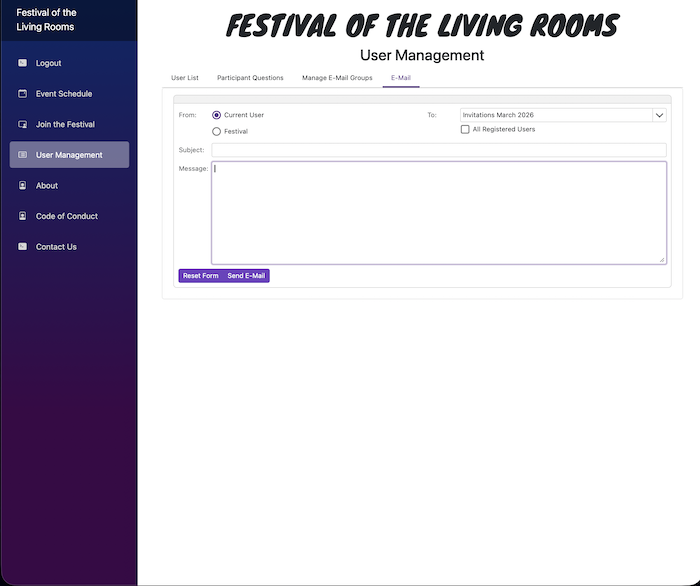
Task: Click Festival of the Living Rooms sidebar title
Action: pos(46,20)
